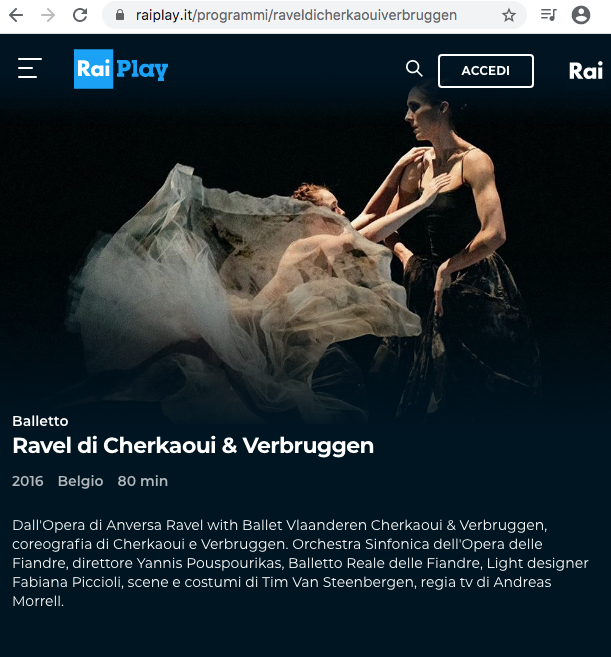Click the browser forward arrow

tap(48, 16)
